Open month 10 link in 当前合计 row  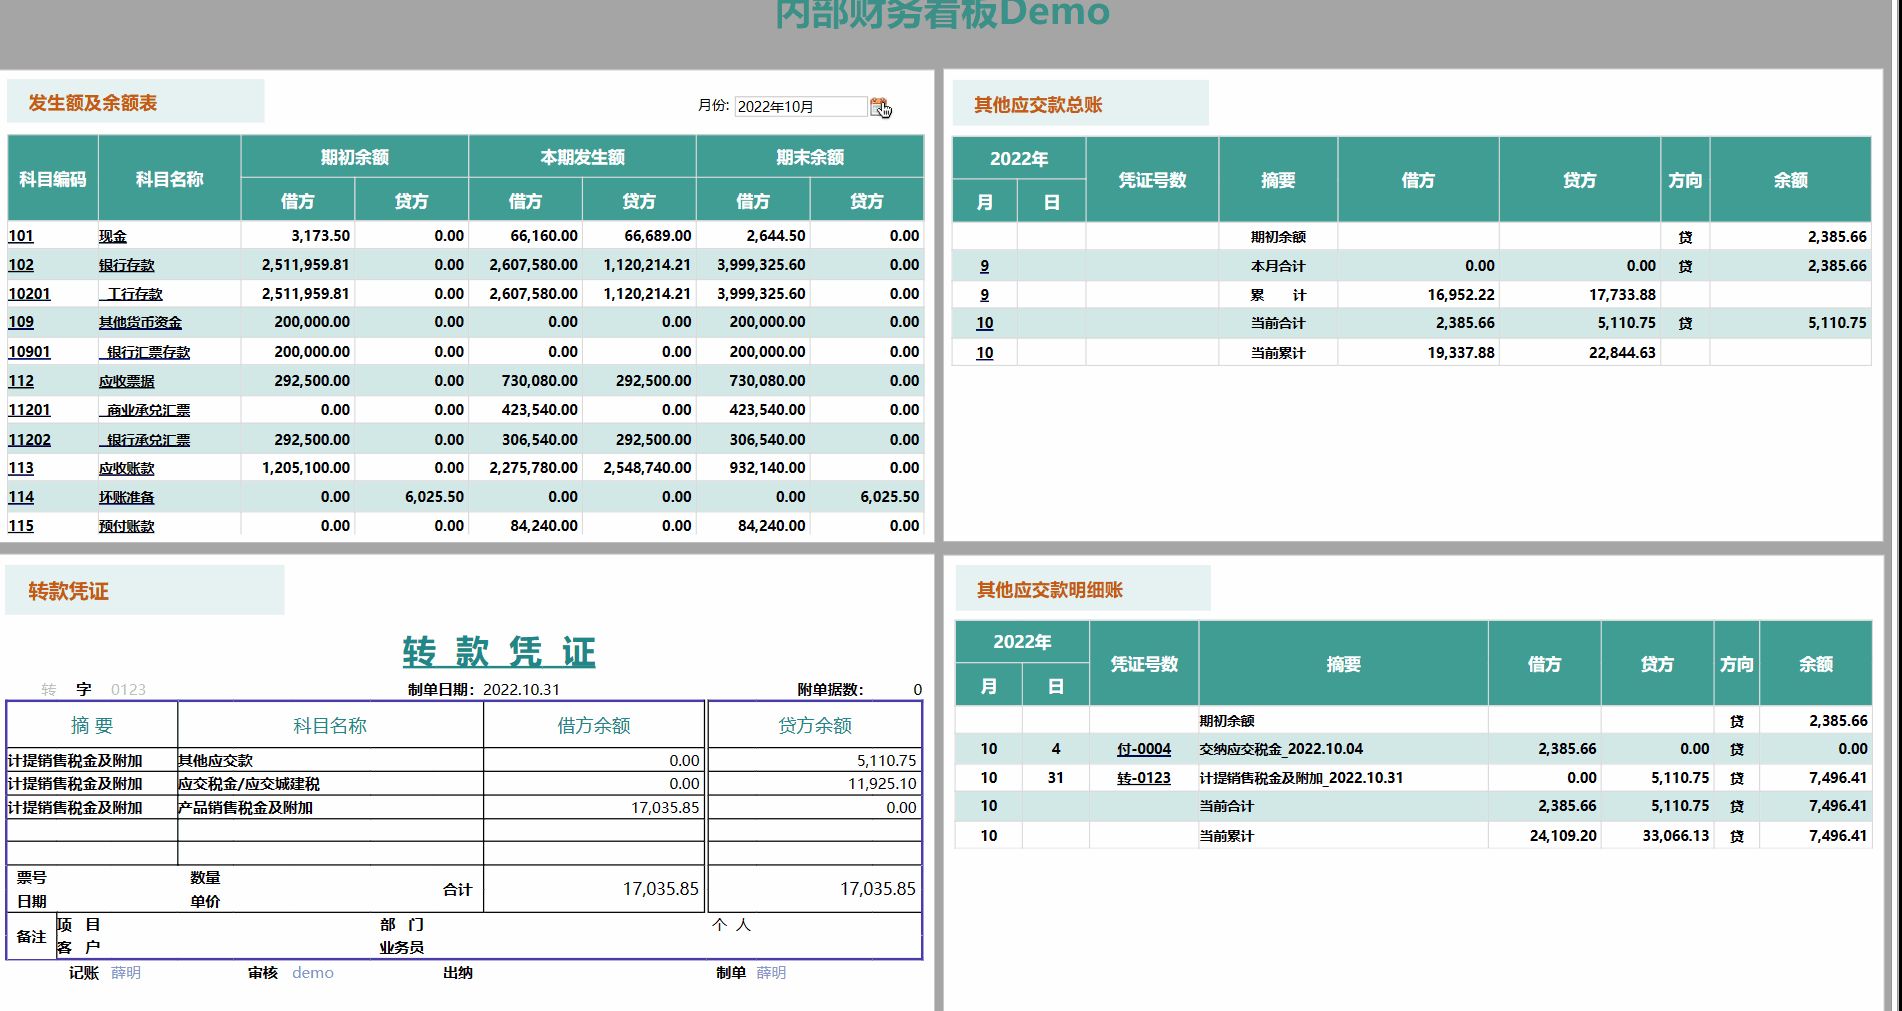[985, 323]
